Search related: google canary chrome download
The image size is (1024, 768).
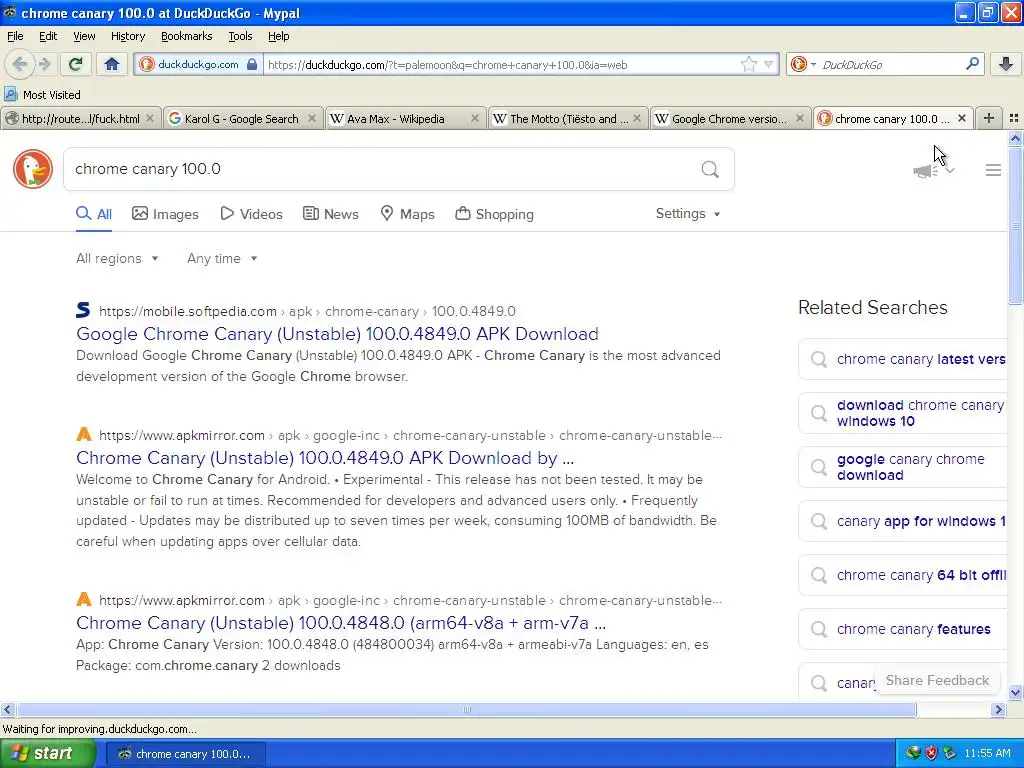(903, 468)
